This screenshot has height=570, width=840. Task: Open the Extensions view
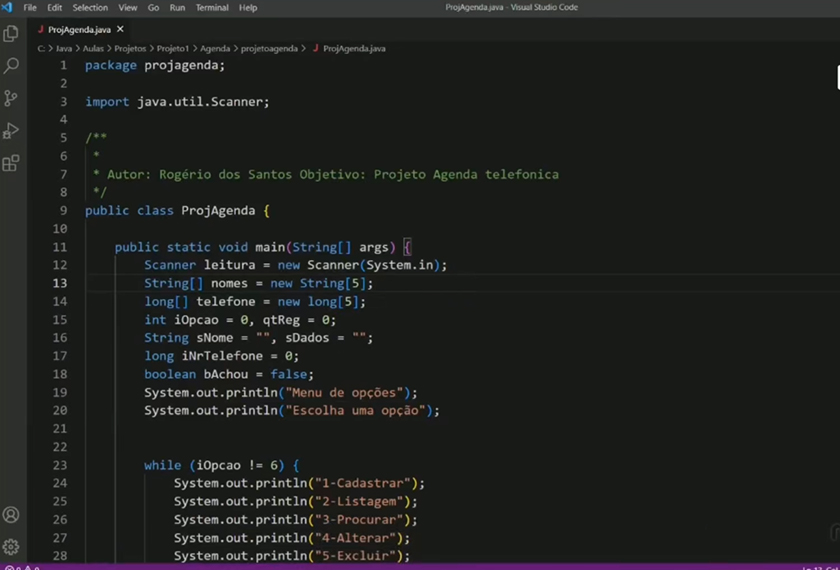tap(11, 163)
